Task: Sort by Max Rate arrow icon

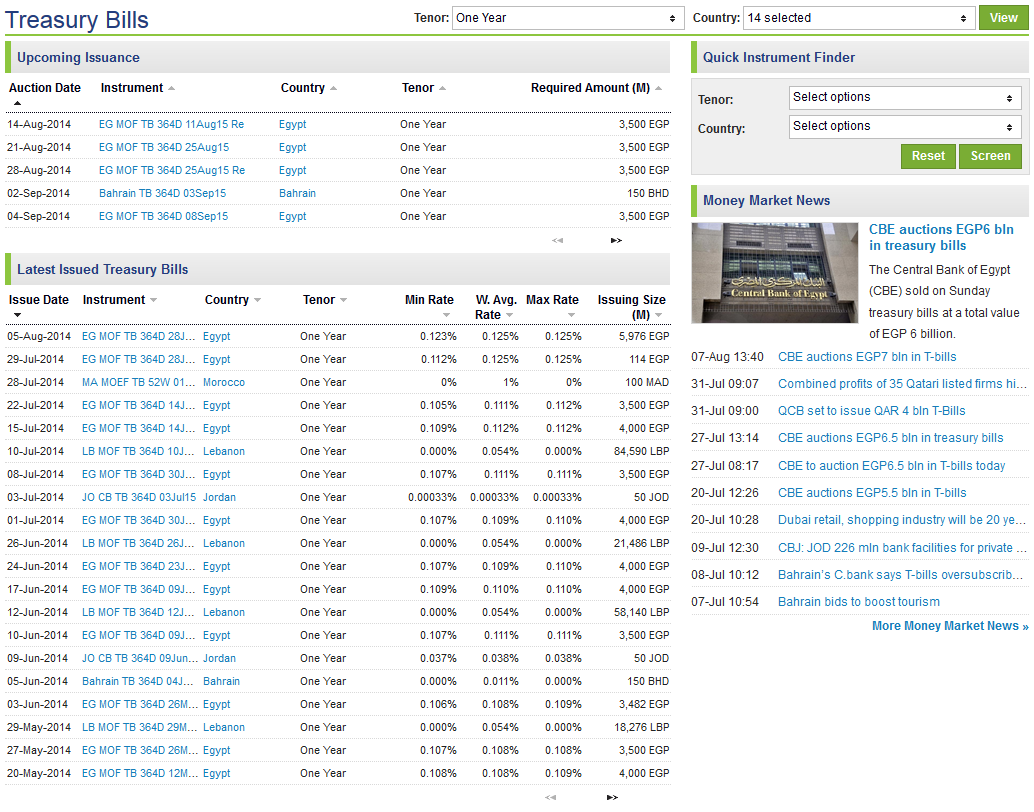Action: coord(571,315)
